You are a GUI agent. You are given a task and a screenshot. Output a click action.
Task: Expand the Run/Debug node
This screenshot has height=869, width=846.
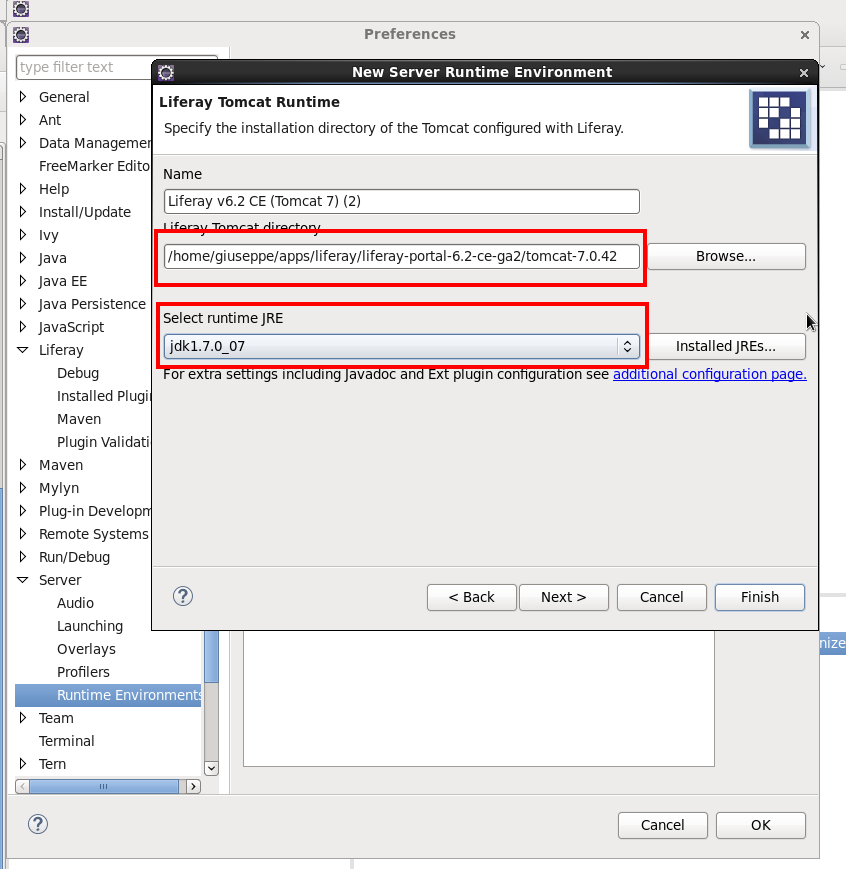pyautogui.click(x=23, y=556)
